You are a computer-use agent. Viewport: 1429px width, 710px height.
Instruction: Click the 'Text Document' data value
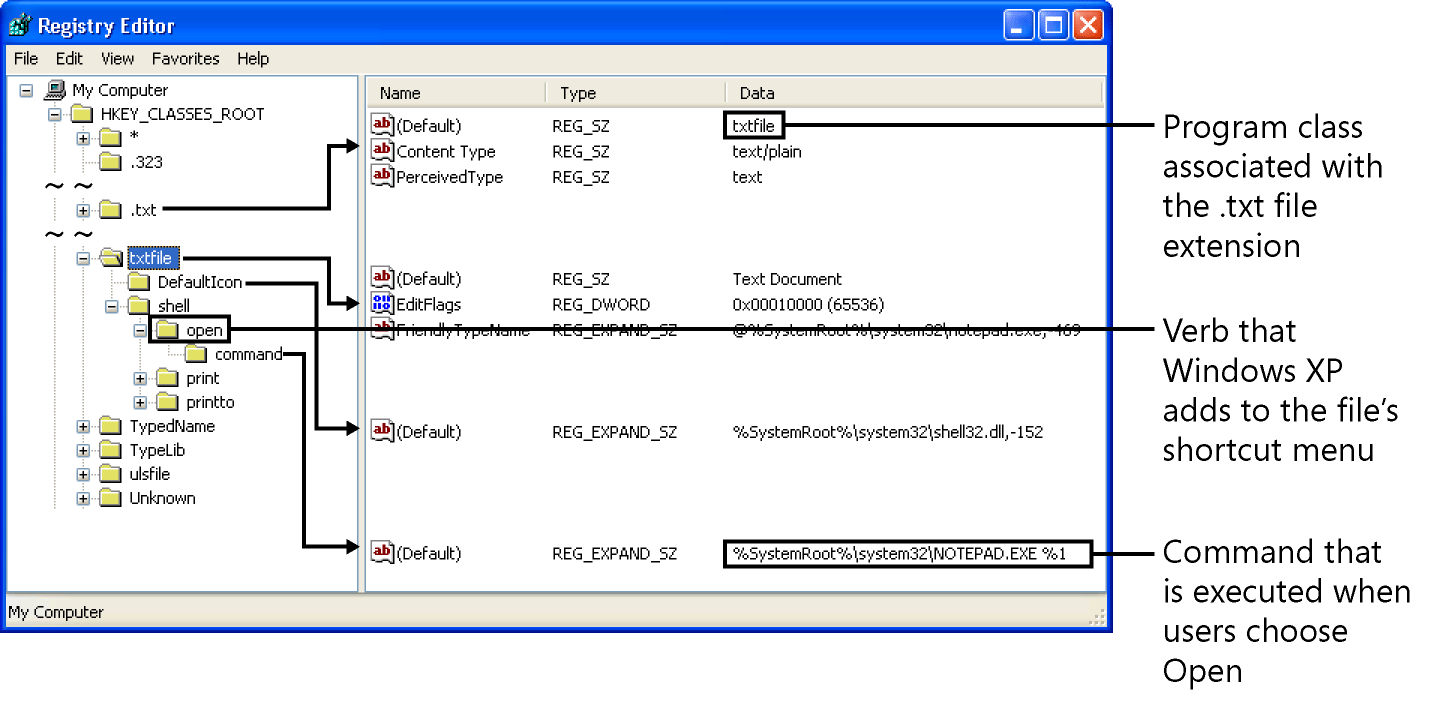[x=787, y=279]
